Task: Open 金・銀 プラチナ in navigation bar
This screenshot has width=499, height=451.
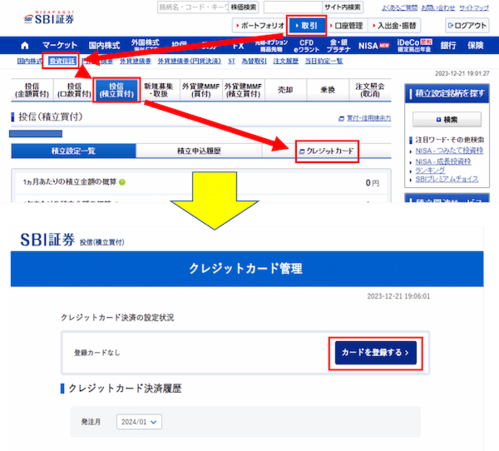Action: pos(338,46)
